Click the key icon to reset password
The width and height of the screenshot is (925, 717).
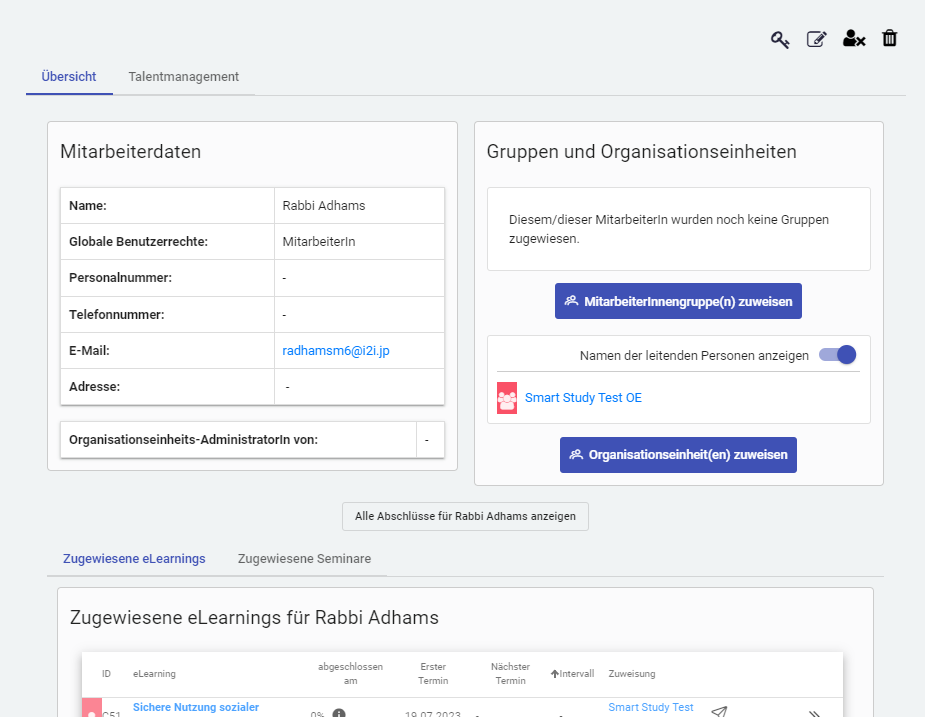(780, 39)
